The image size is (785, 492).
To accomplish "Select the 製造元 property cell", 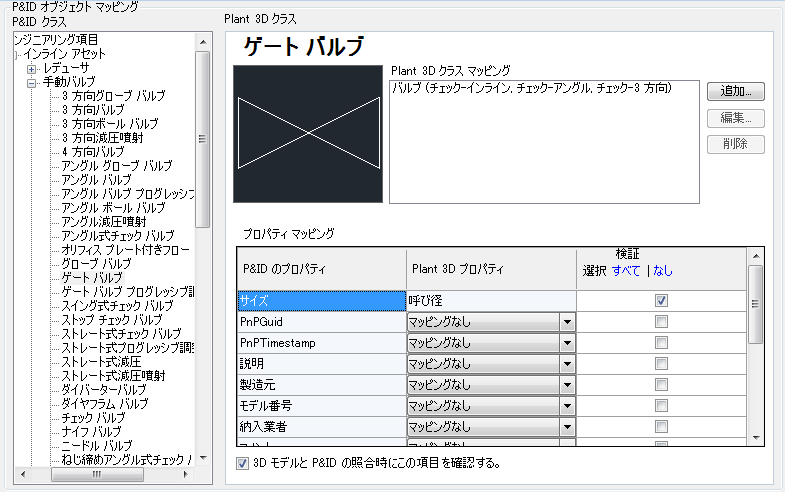I will point(321,385).
